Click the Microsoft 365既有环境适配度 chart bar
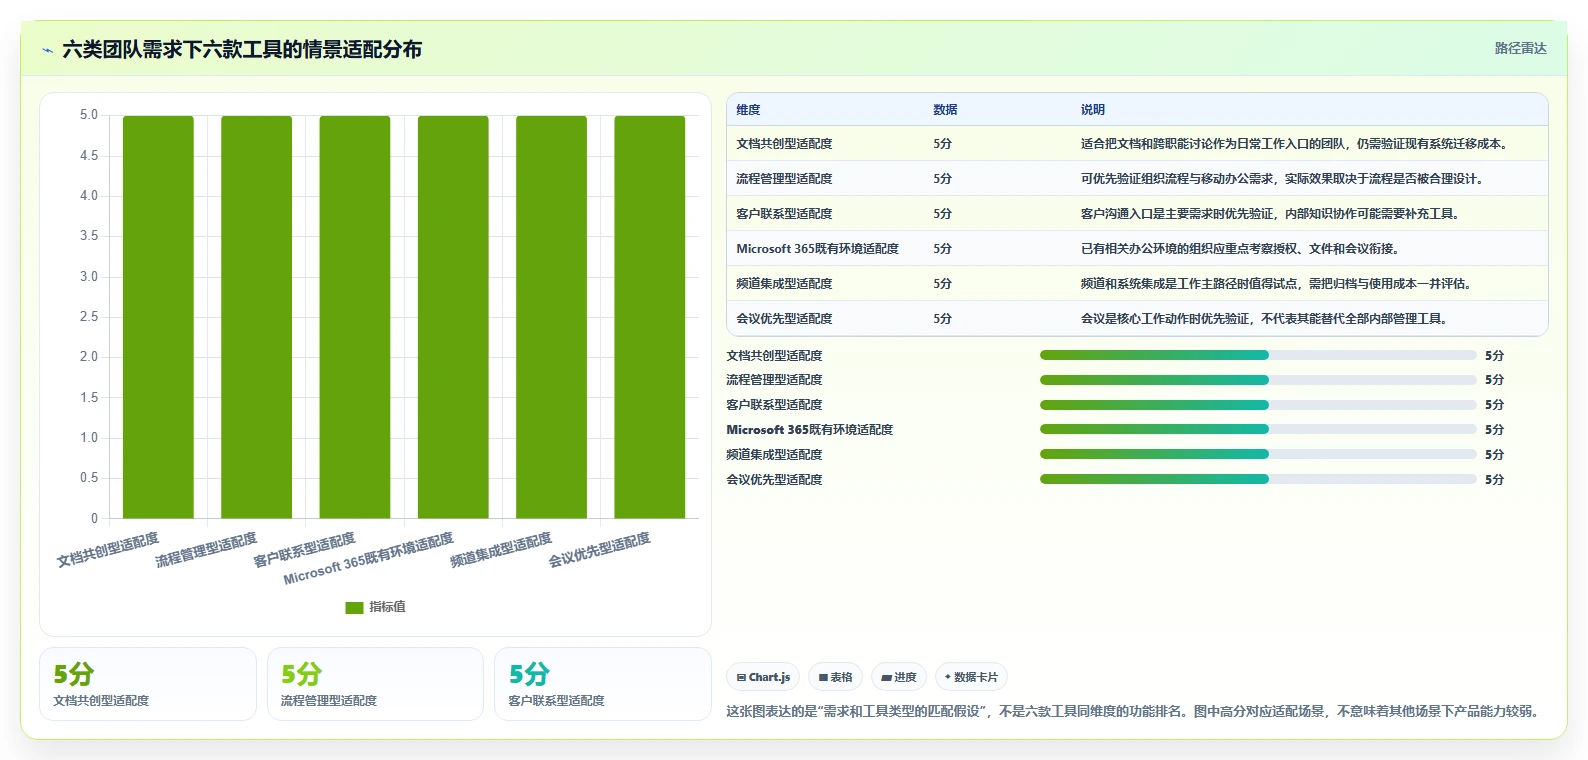This screenshot has width=1588, height=760. coord(453,317)
